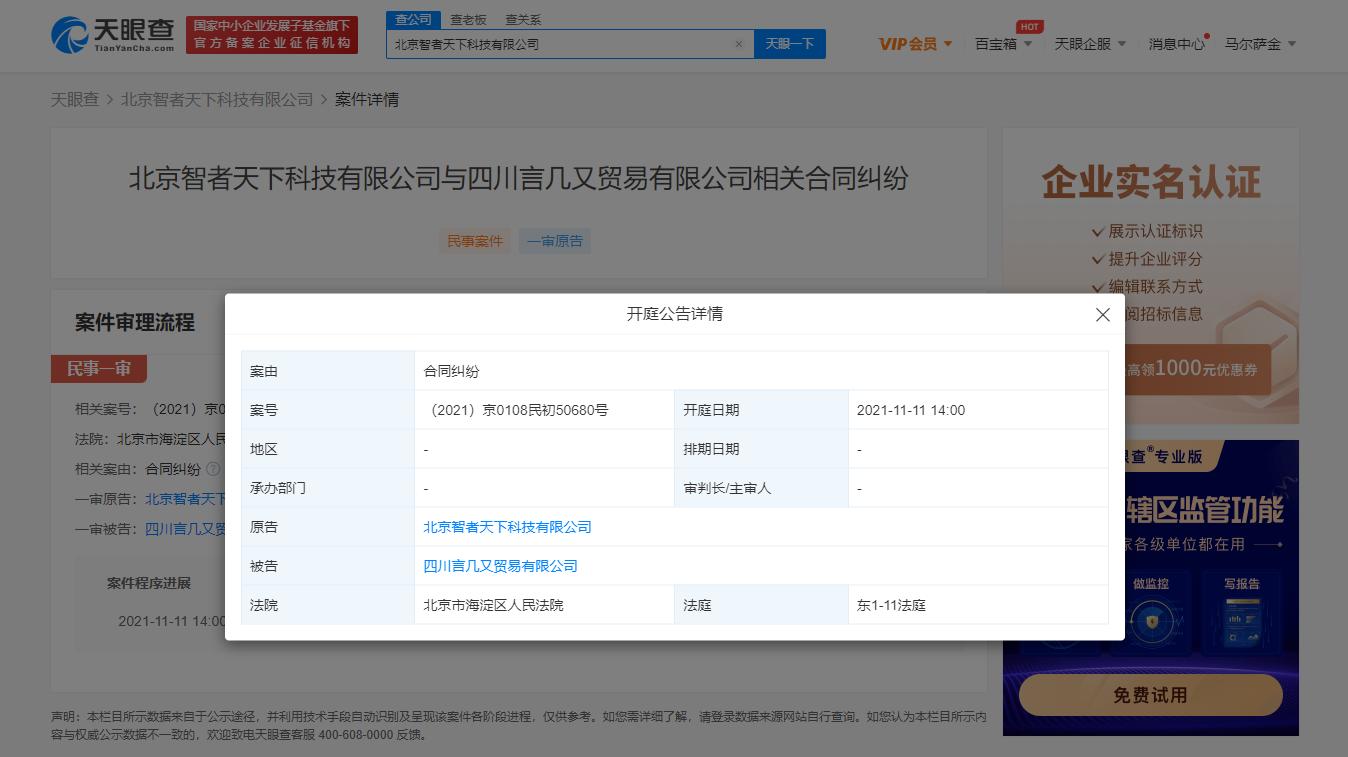Switch to the 查关系 search tab
Viewport: 1348px width, 757px height.
524,19
